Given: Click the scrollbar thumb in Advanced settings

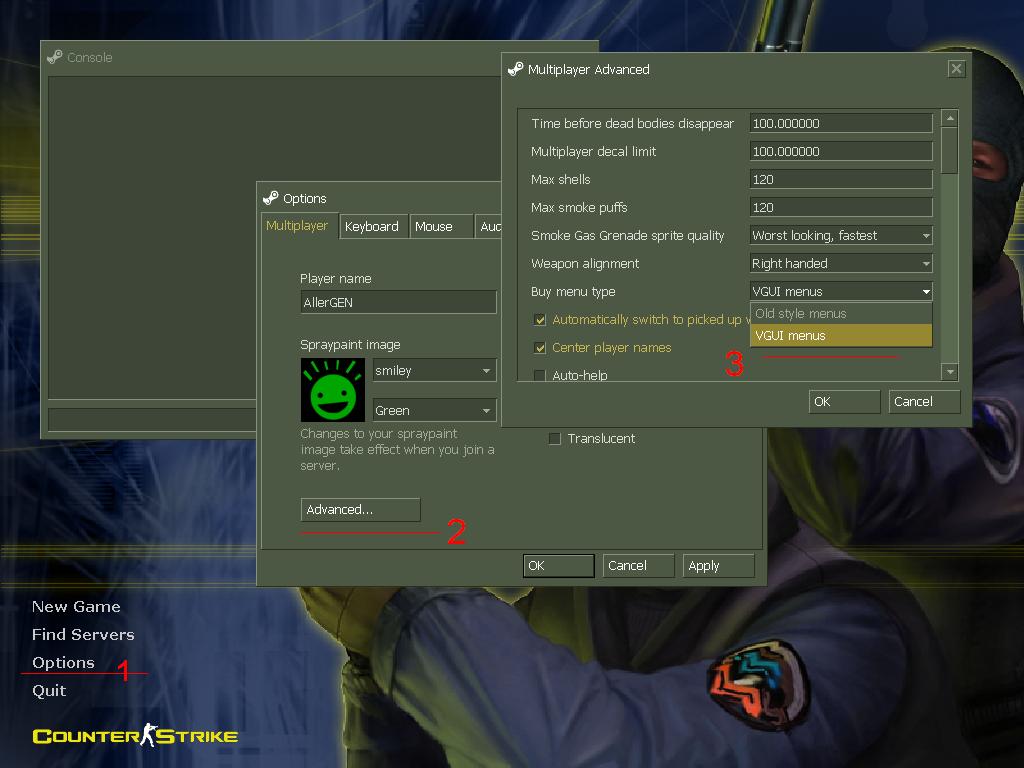Looking at the screenshot, I should coord(950,150).
